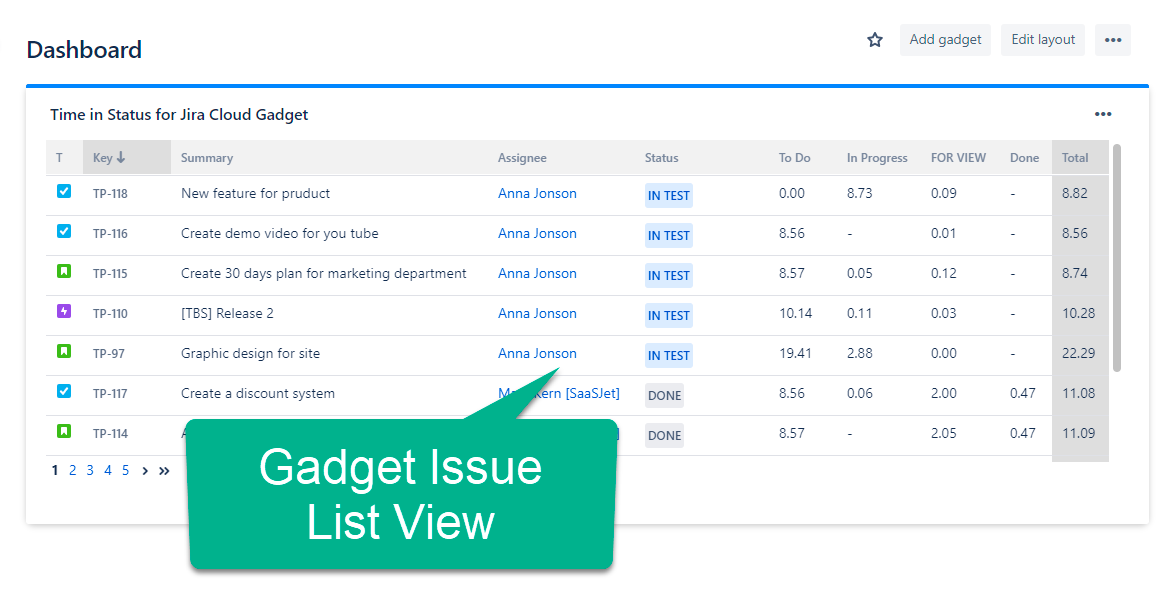Image resolution: width=1174 pixels, height=601 pixels.
Task: Click the Edit layout button
Action: click(1043, 40)
